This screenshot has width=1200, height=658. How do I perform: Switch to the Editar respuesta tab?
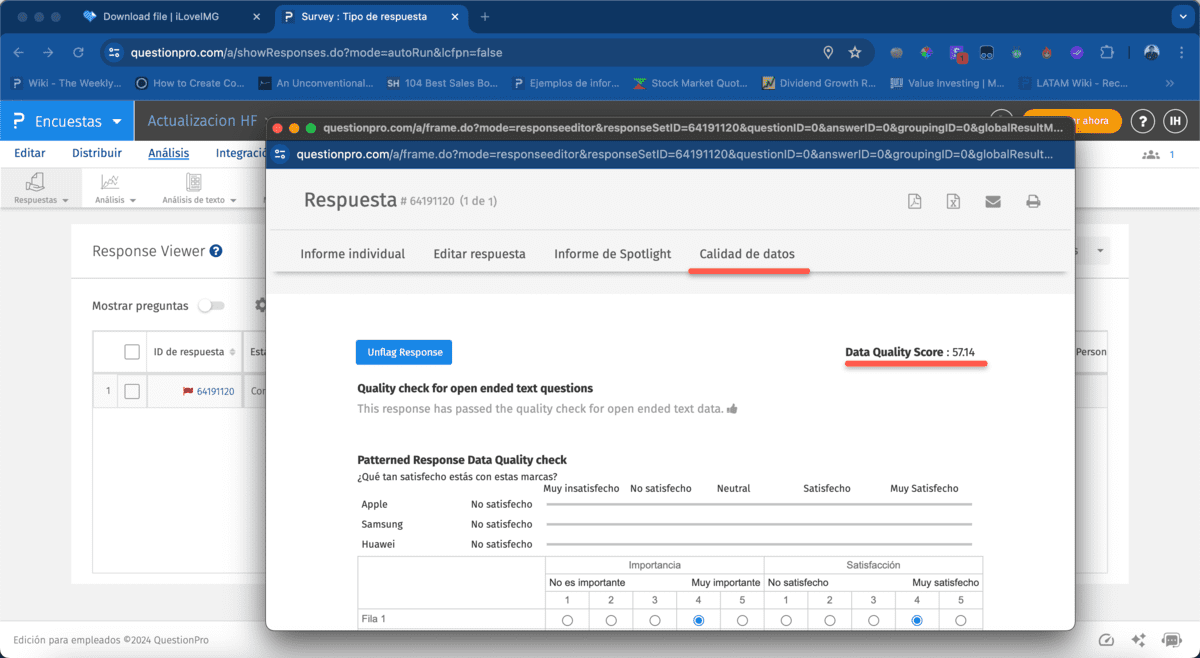(479, 254)
